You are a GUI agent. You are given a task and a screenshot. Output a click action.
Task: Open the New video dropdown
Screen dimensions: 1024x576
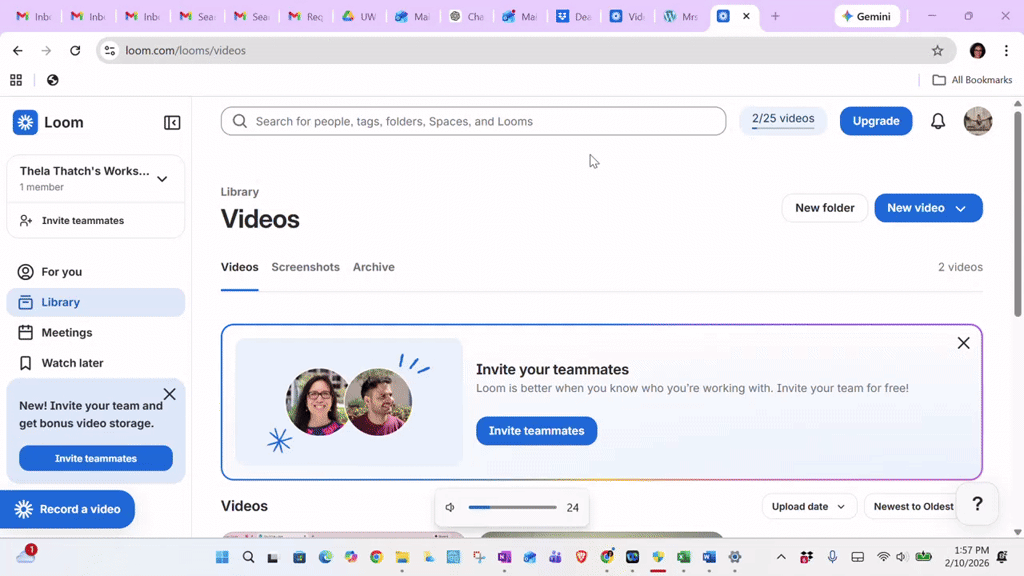(928, 208)
